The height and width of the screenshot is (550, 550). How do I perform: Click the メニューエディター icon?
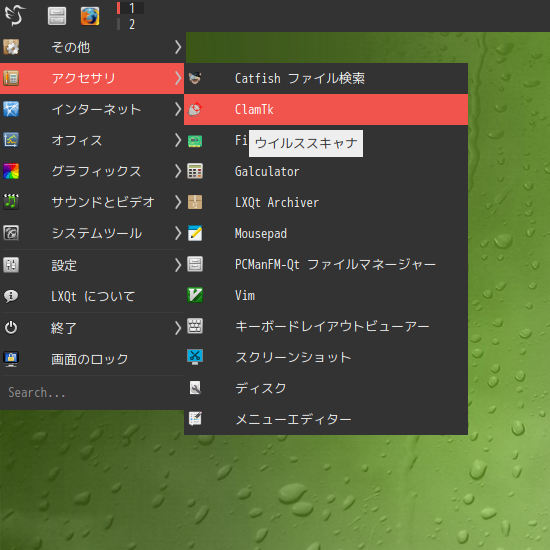[195, 419]
